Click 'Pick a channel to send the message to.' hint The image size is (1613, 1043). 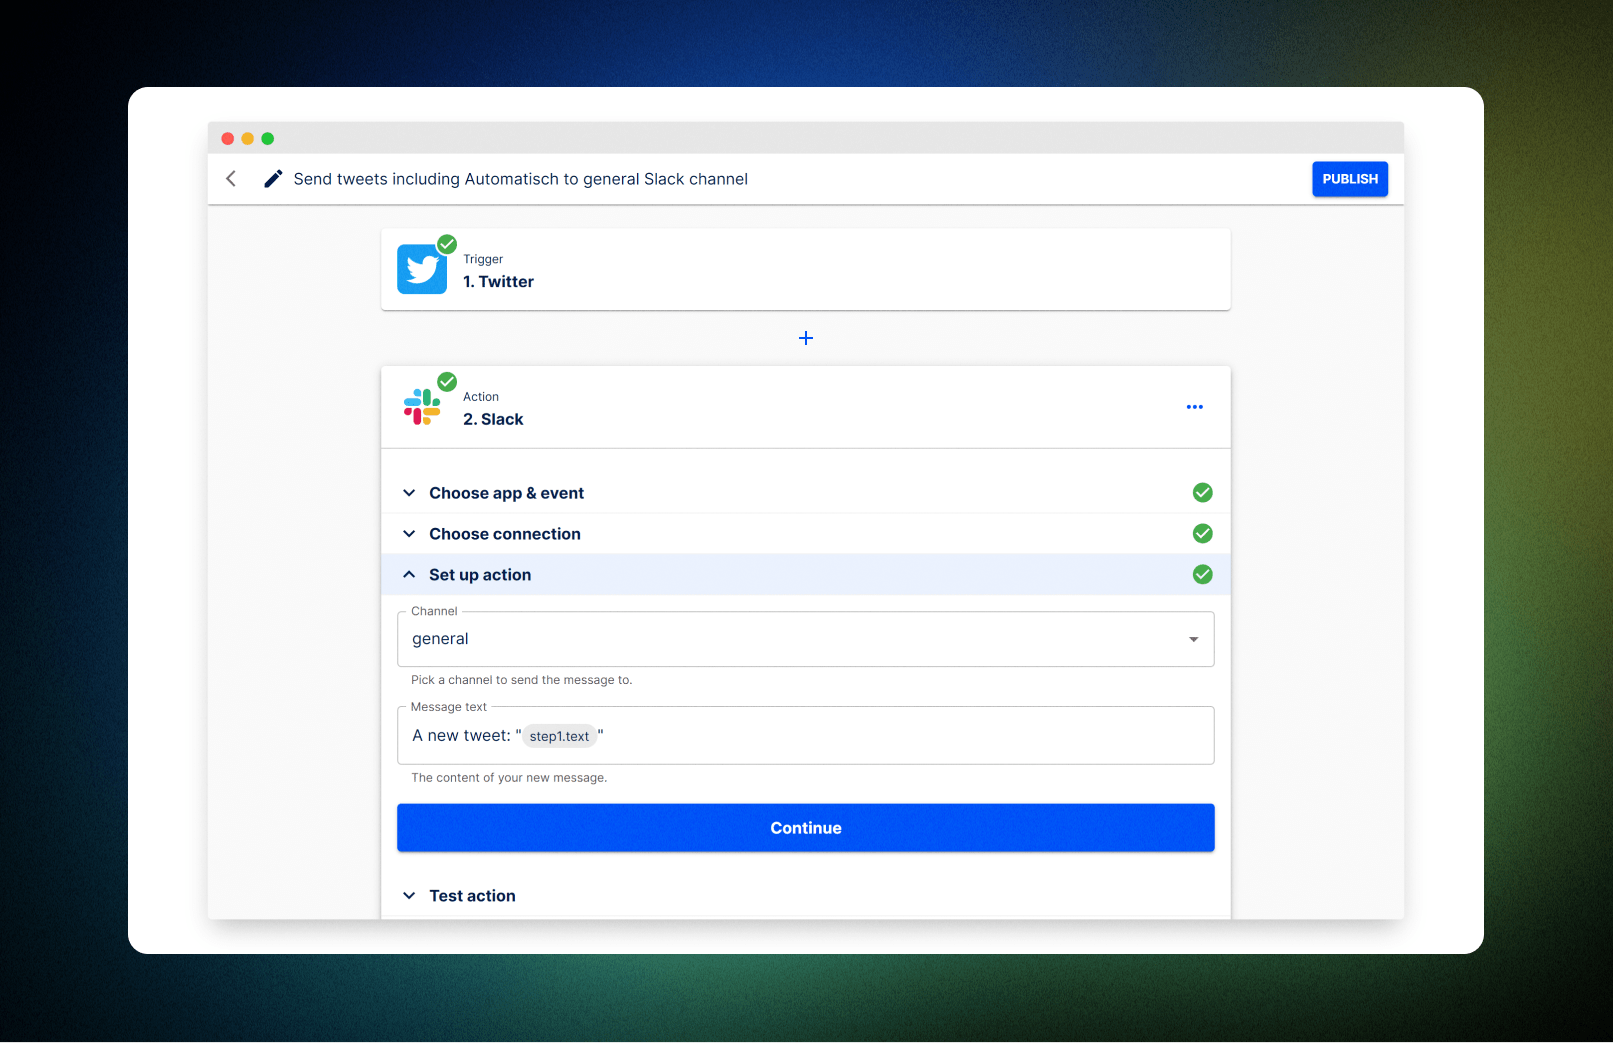[522, 680]
